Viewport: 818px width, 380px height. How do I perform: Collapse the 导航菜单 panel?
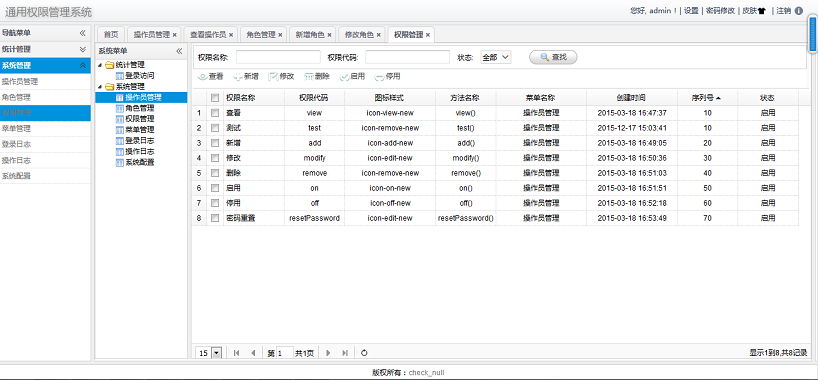coord(82,33)
